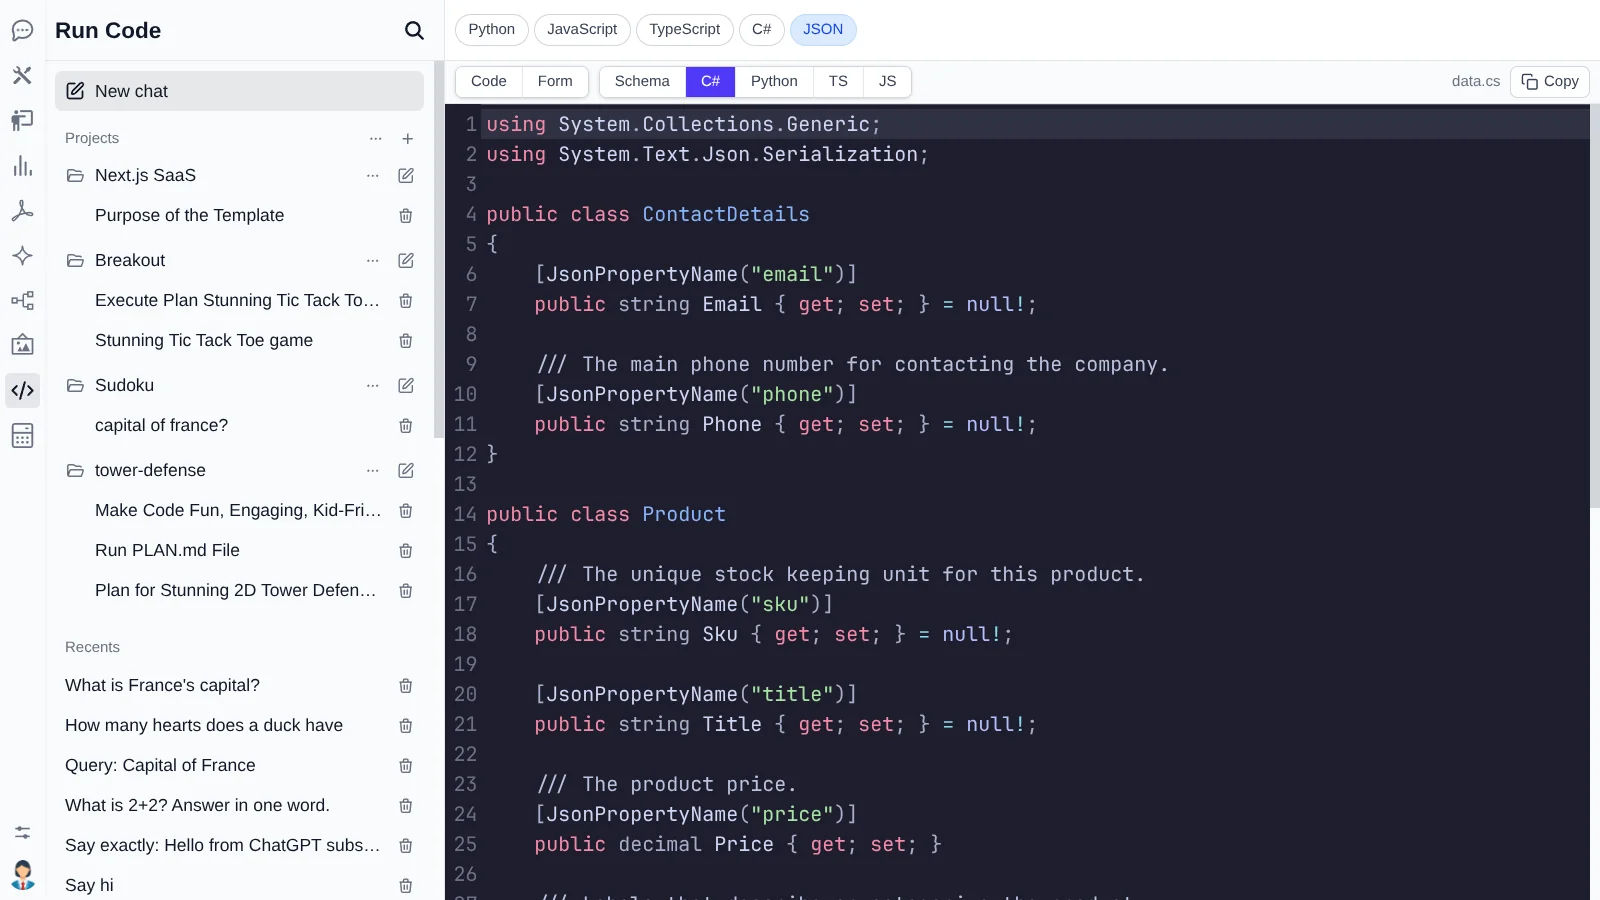Open the Projects section more options menu
Screen dimensions: 1600x900
click(376, 139)
